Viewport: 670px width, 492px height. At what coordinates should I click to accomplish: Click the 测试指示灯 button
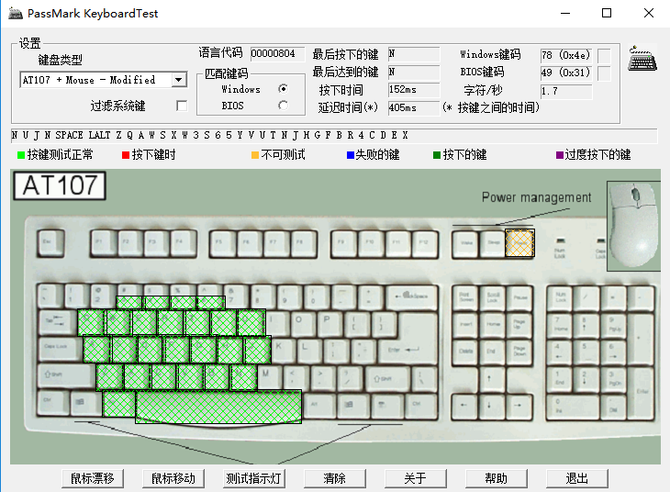tap(255, 478)
